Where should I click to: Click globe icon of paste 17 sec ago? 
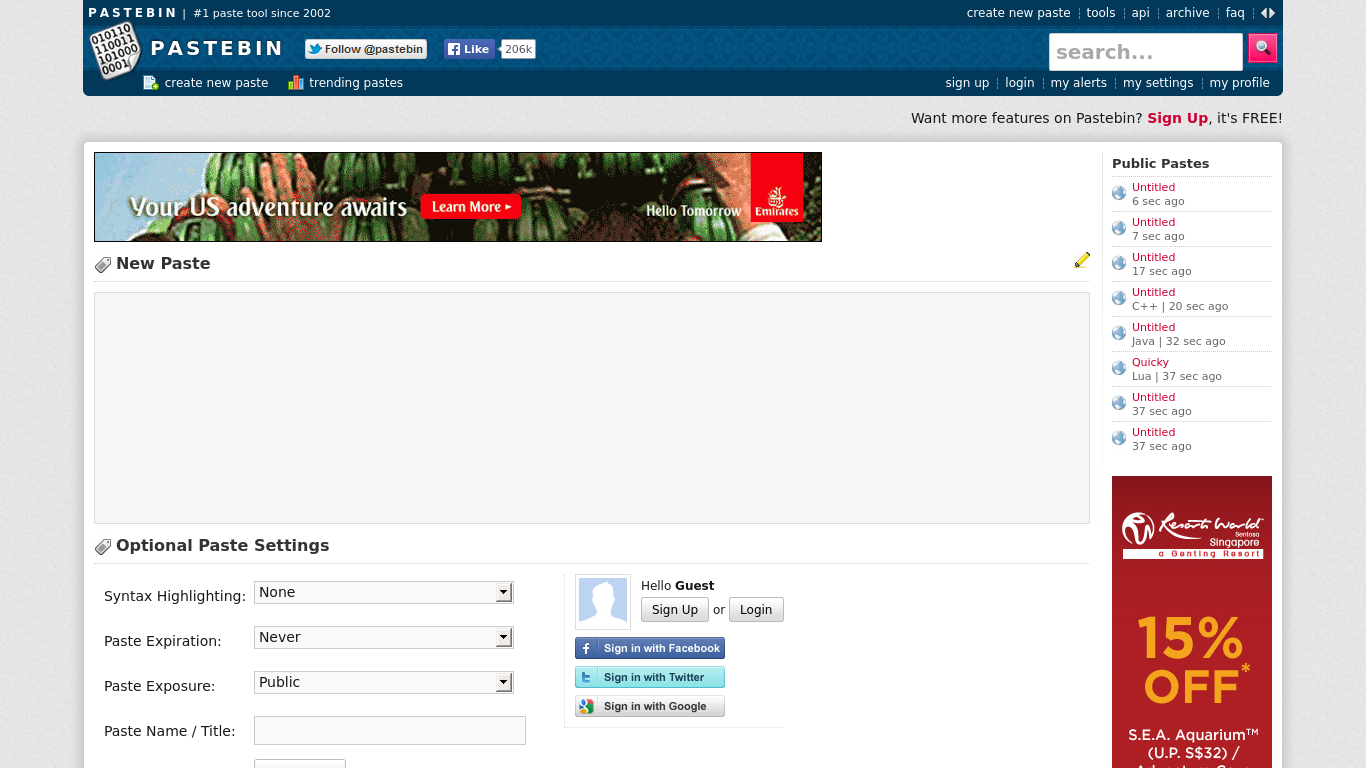coord(1119,263)
